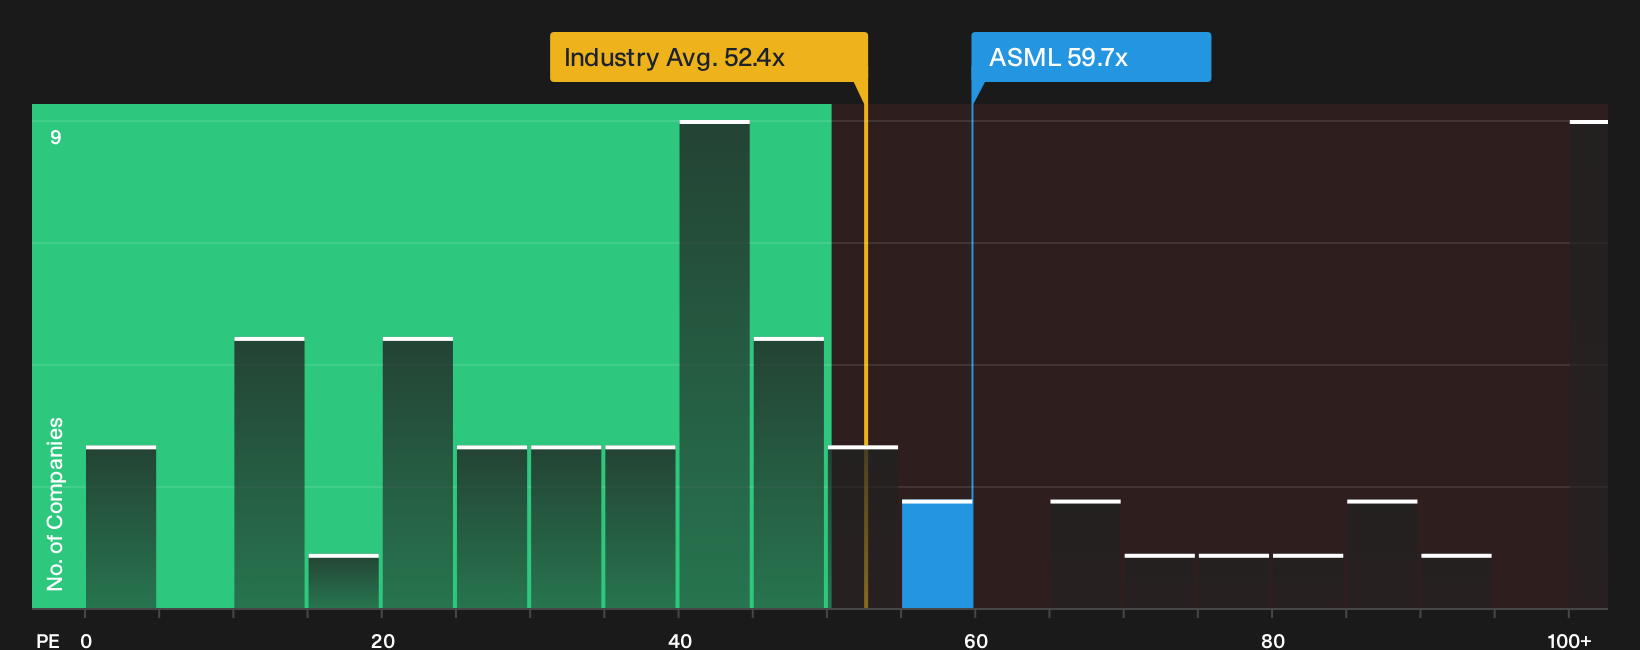Image resolution: width=1640 pixels, height=650 pixels.
Task: Click the x-axis label 40
Action: click(680, 640)
